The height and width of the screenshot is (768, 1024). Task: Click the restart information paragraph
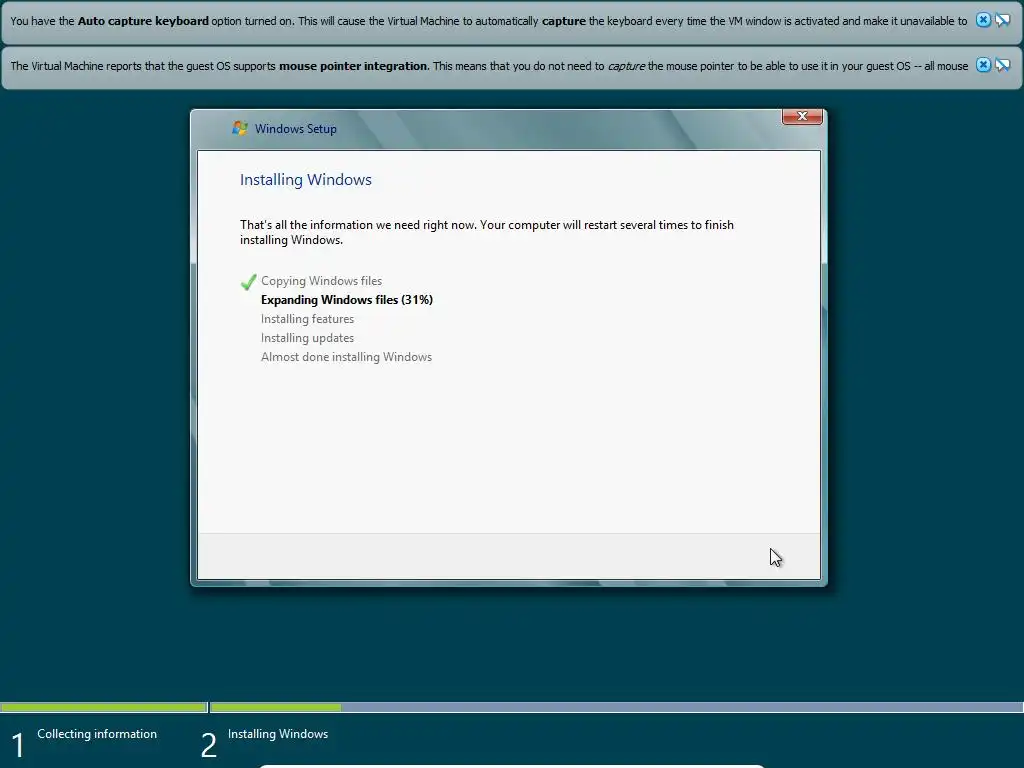click(x=487, y=232)
